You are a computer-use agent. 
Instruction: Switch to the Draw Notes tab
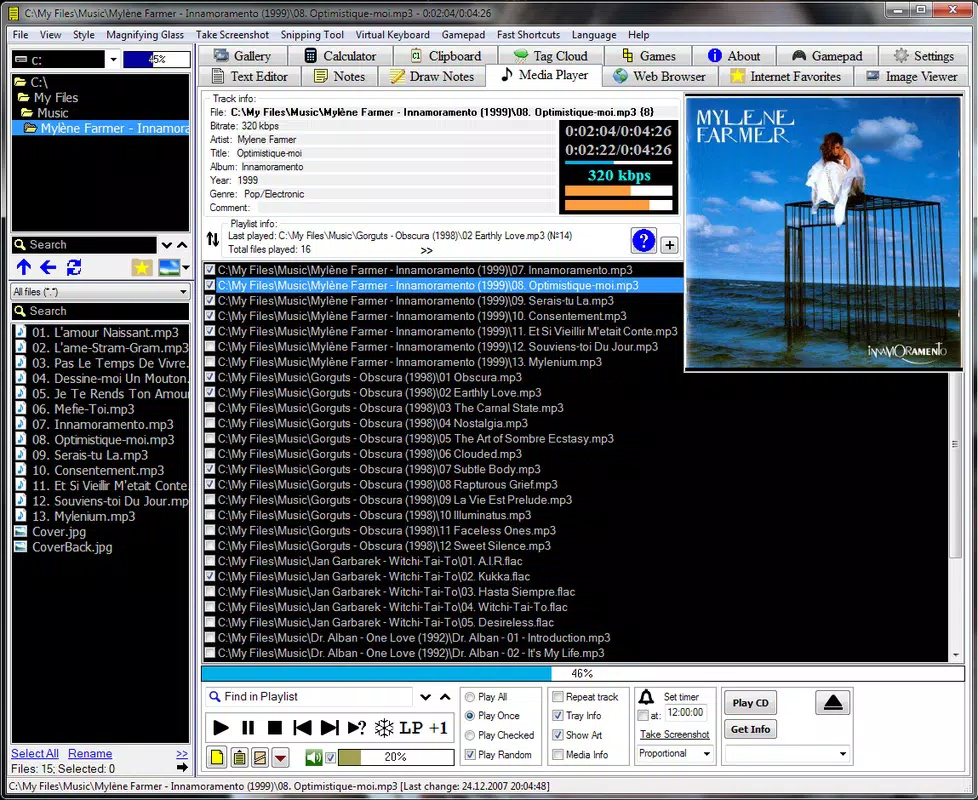point(432,76)
